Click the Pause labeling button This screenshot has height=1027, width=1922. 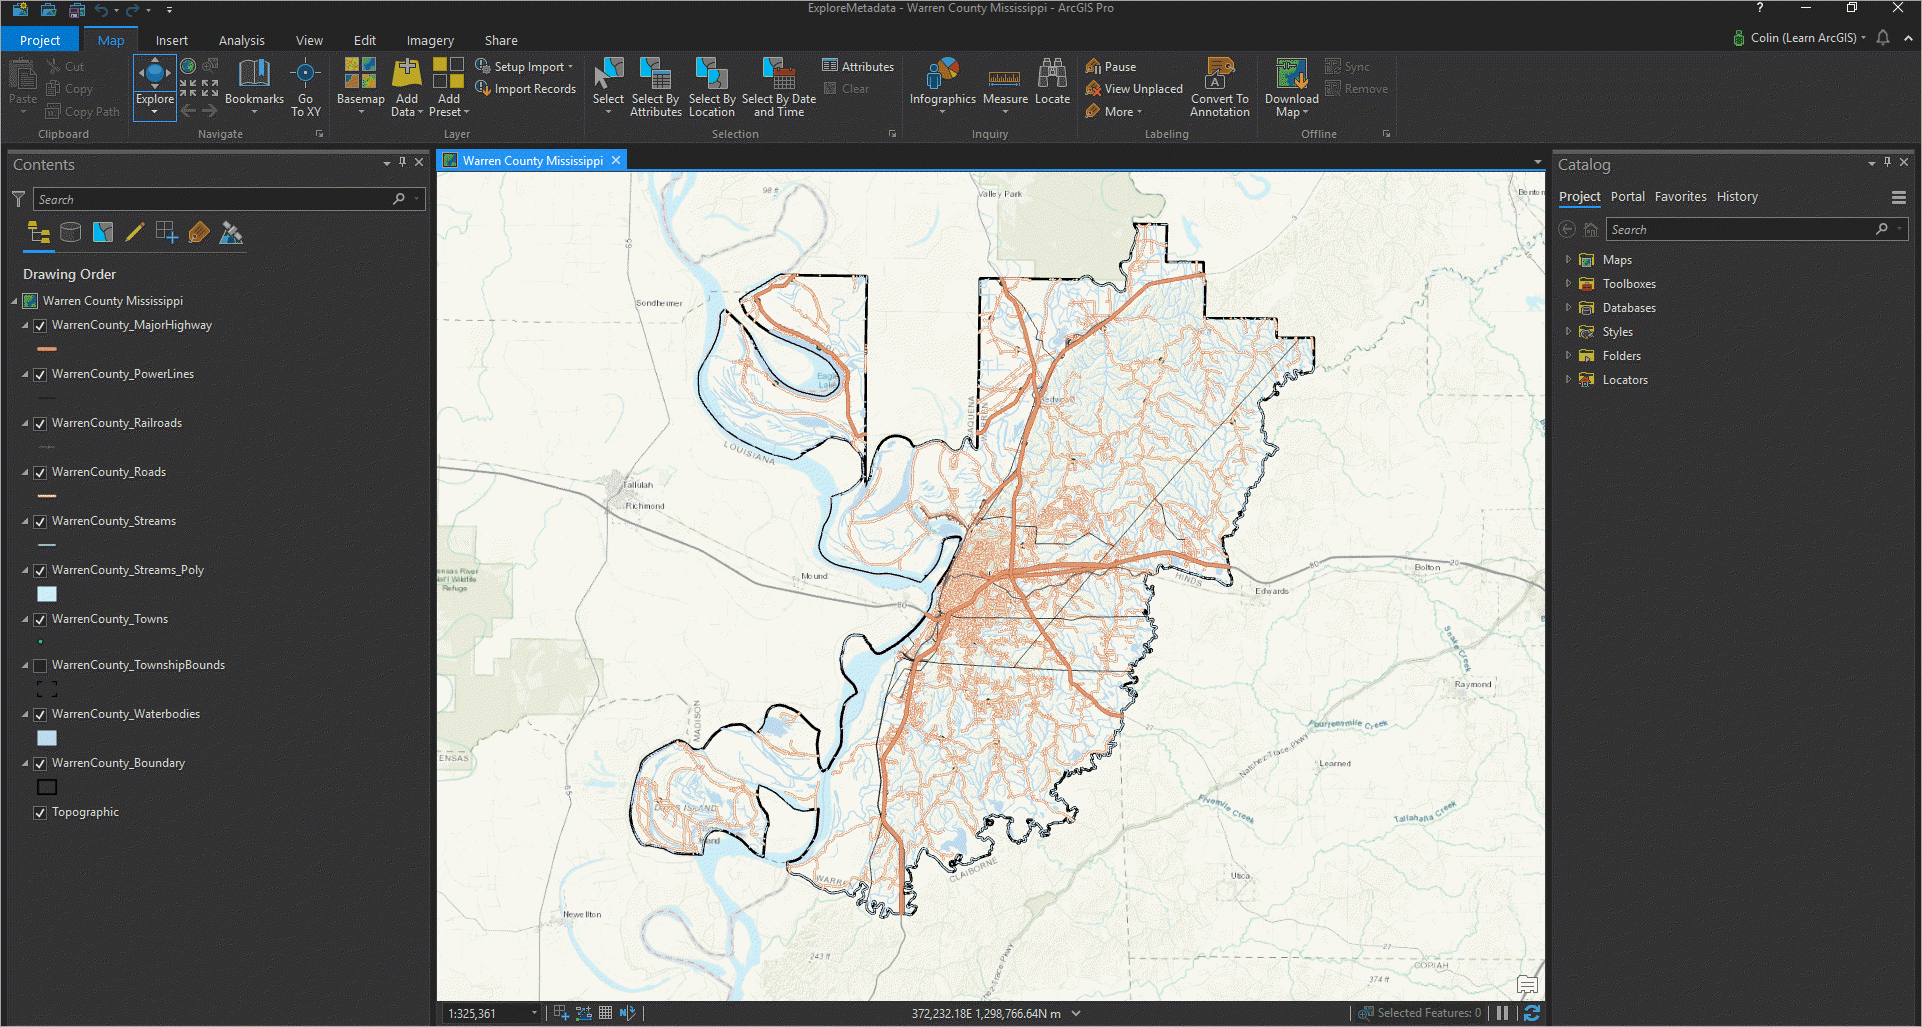pyautogui.click(x=1111, y=66)
